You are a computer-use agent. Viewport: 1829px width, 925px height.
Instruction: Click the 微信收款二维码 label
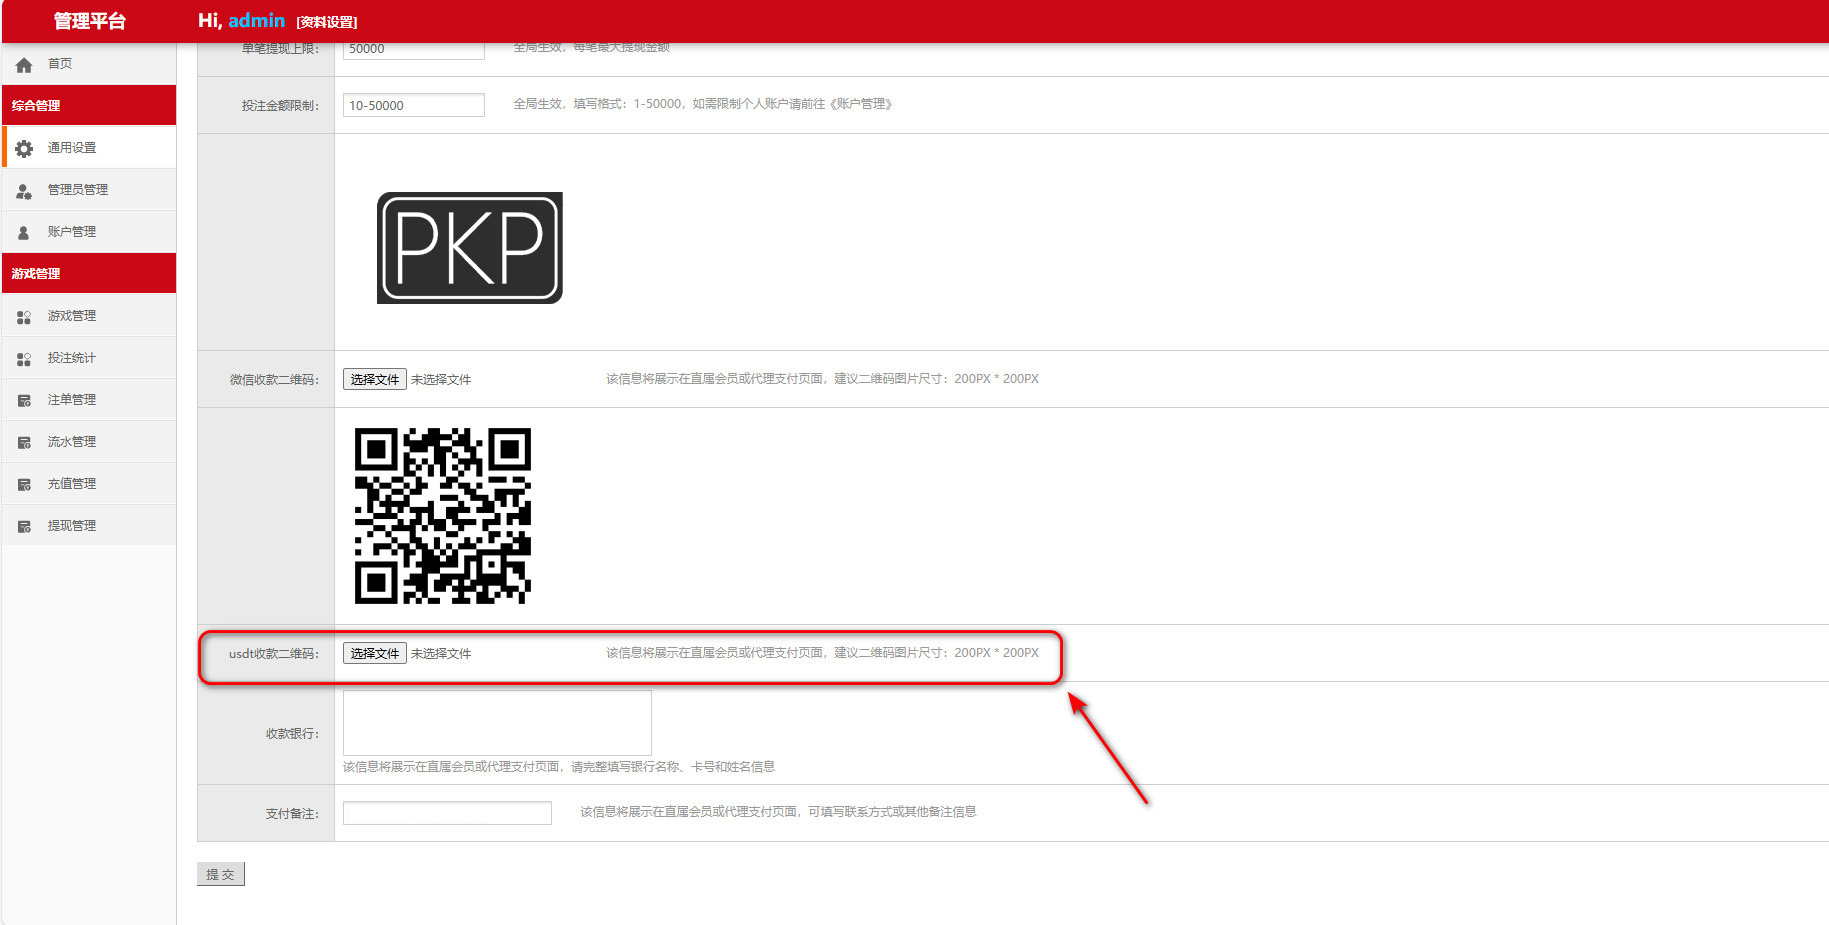point(274,379)
